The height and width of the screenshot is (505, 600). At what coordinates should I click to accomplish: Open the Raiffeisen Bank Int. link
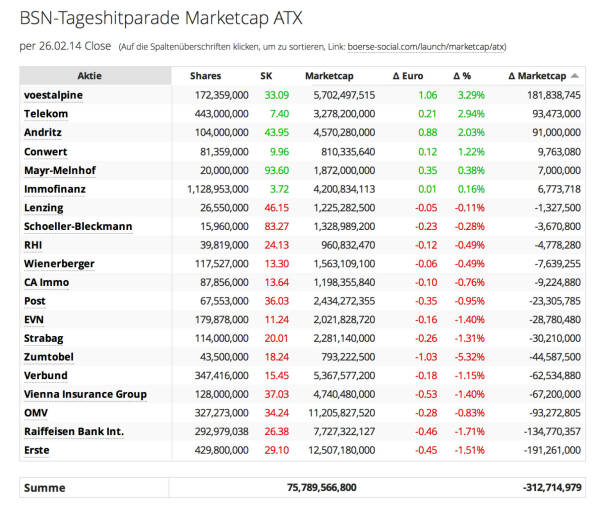(x=74, y=431)
